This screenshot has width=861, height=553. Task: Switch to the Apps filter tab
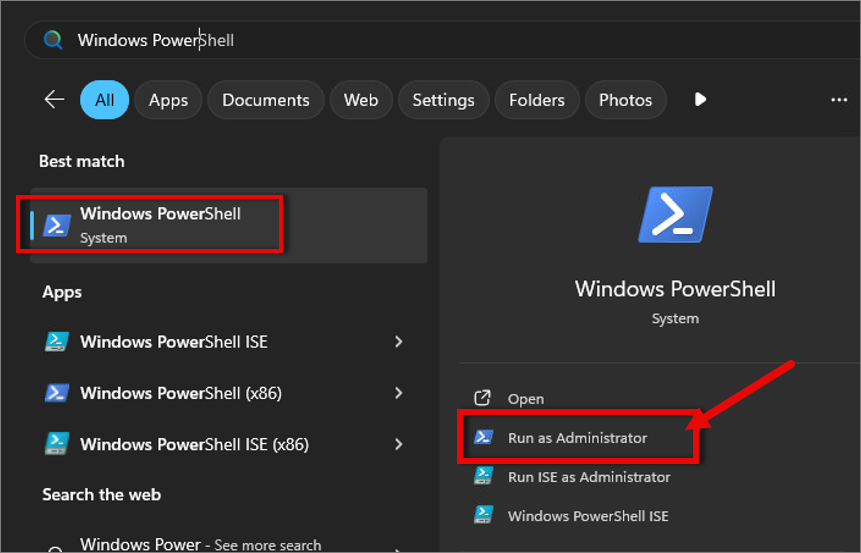[168, 100]
